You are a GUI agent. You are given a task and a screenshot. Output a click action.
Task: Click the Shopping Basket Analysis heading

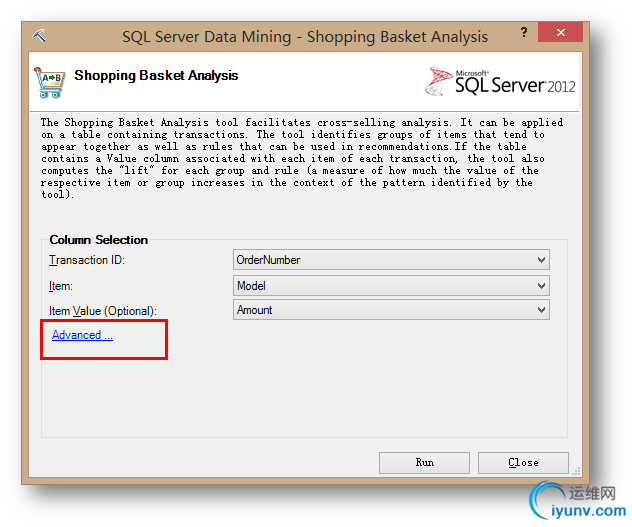[x=156, y=75]
